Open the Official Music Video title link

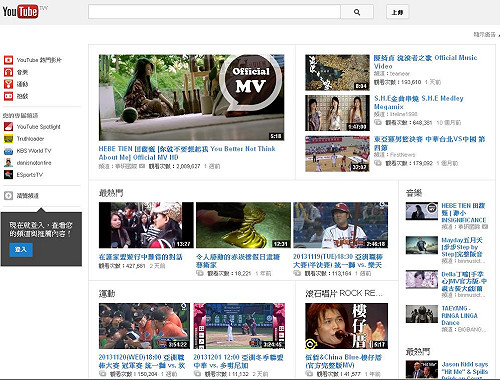[x=425, y=62]
